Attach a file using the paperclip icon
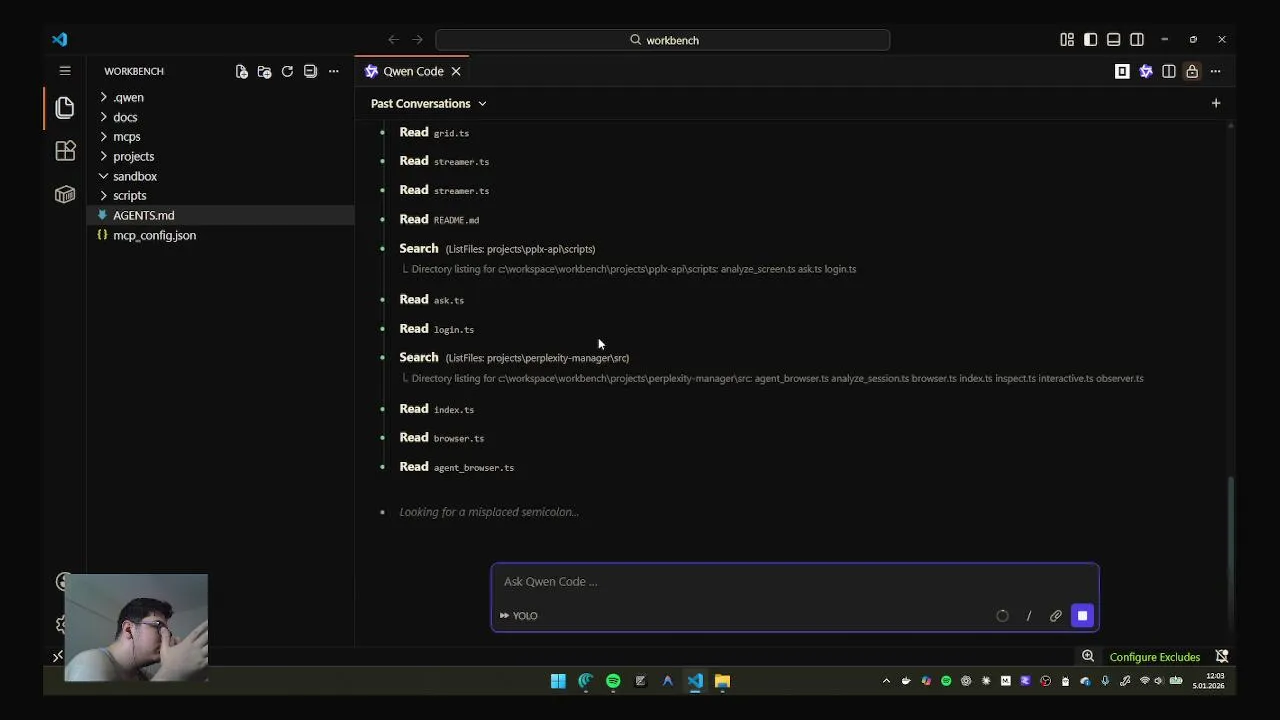1280x720 pixels. [1055, 616]
